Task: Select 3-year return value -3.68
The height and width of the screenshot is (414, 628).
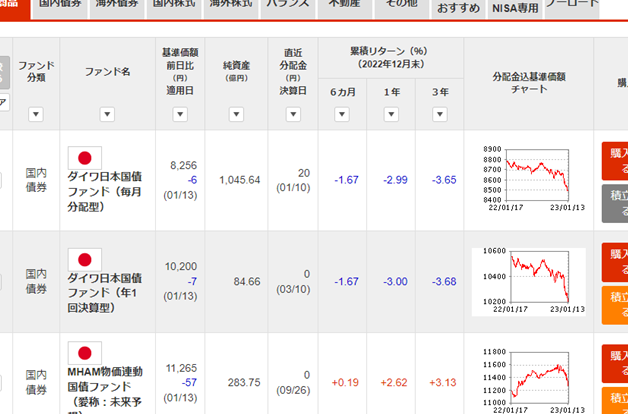Action: pyautogui.click(x=444, y=281)
